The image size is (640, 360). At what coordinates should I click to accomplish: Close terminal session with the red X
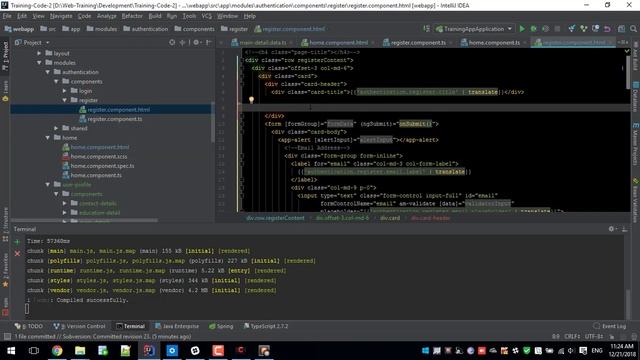(x=17, y=253)
